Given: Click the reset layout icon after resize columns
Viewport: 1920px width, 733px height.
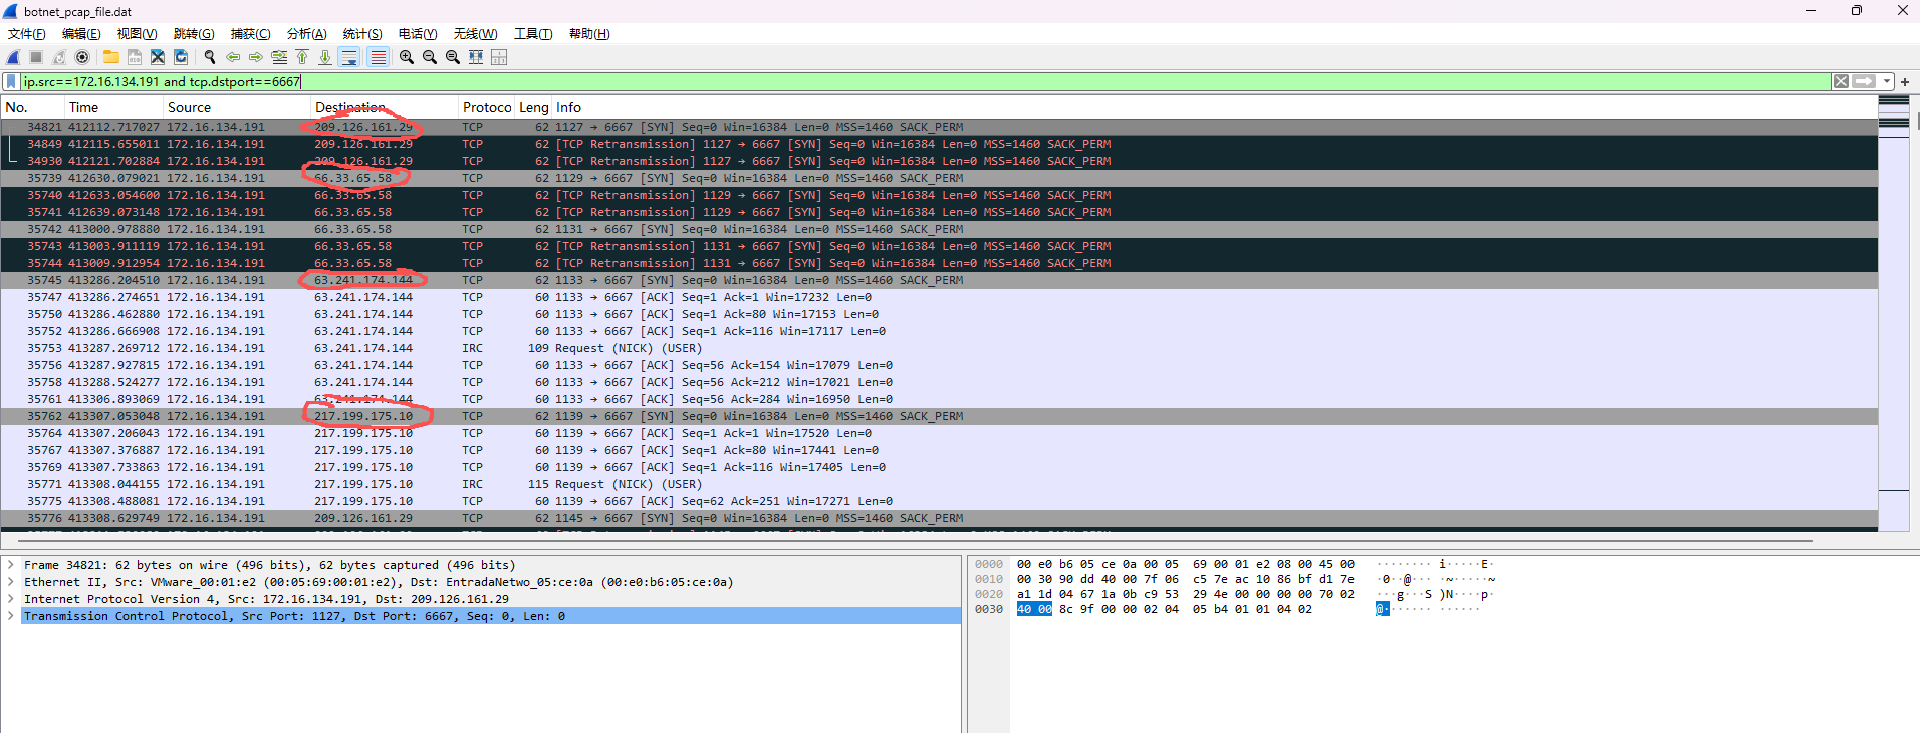Looking at the screenshot, I should [499, 57].
